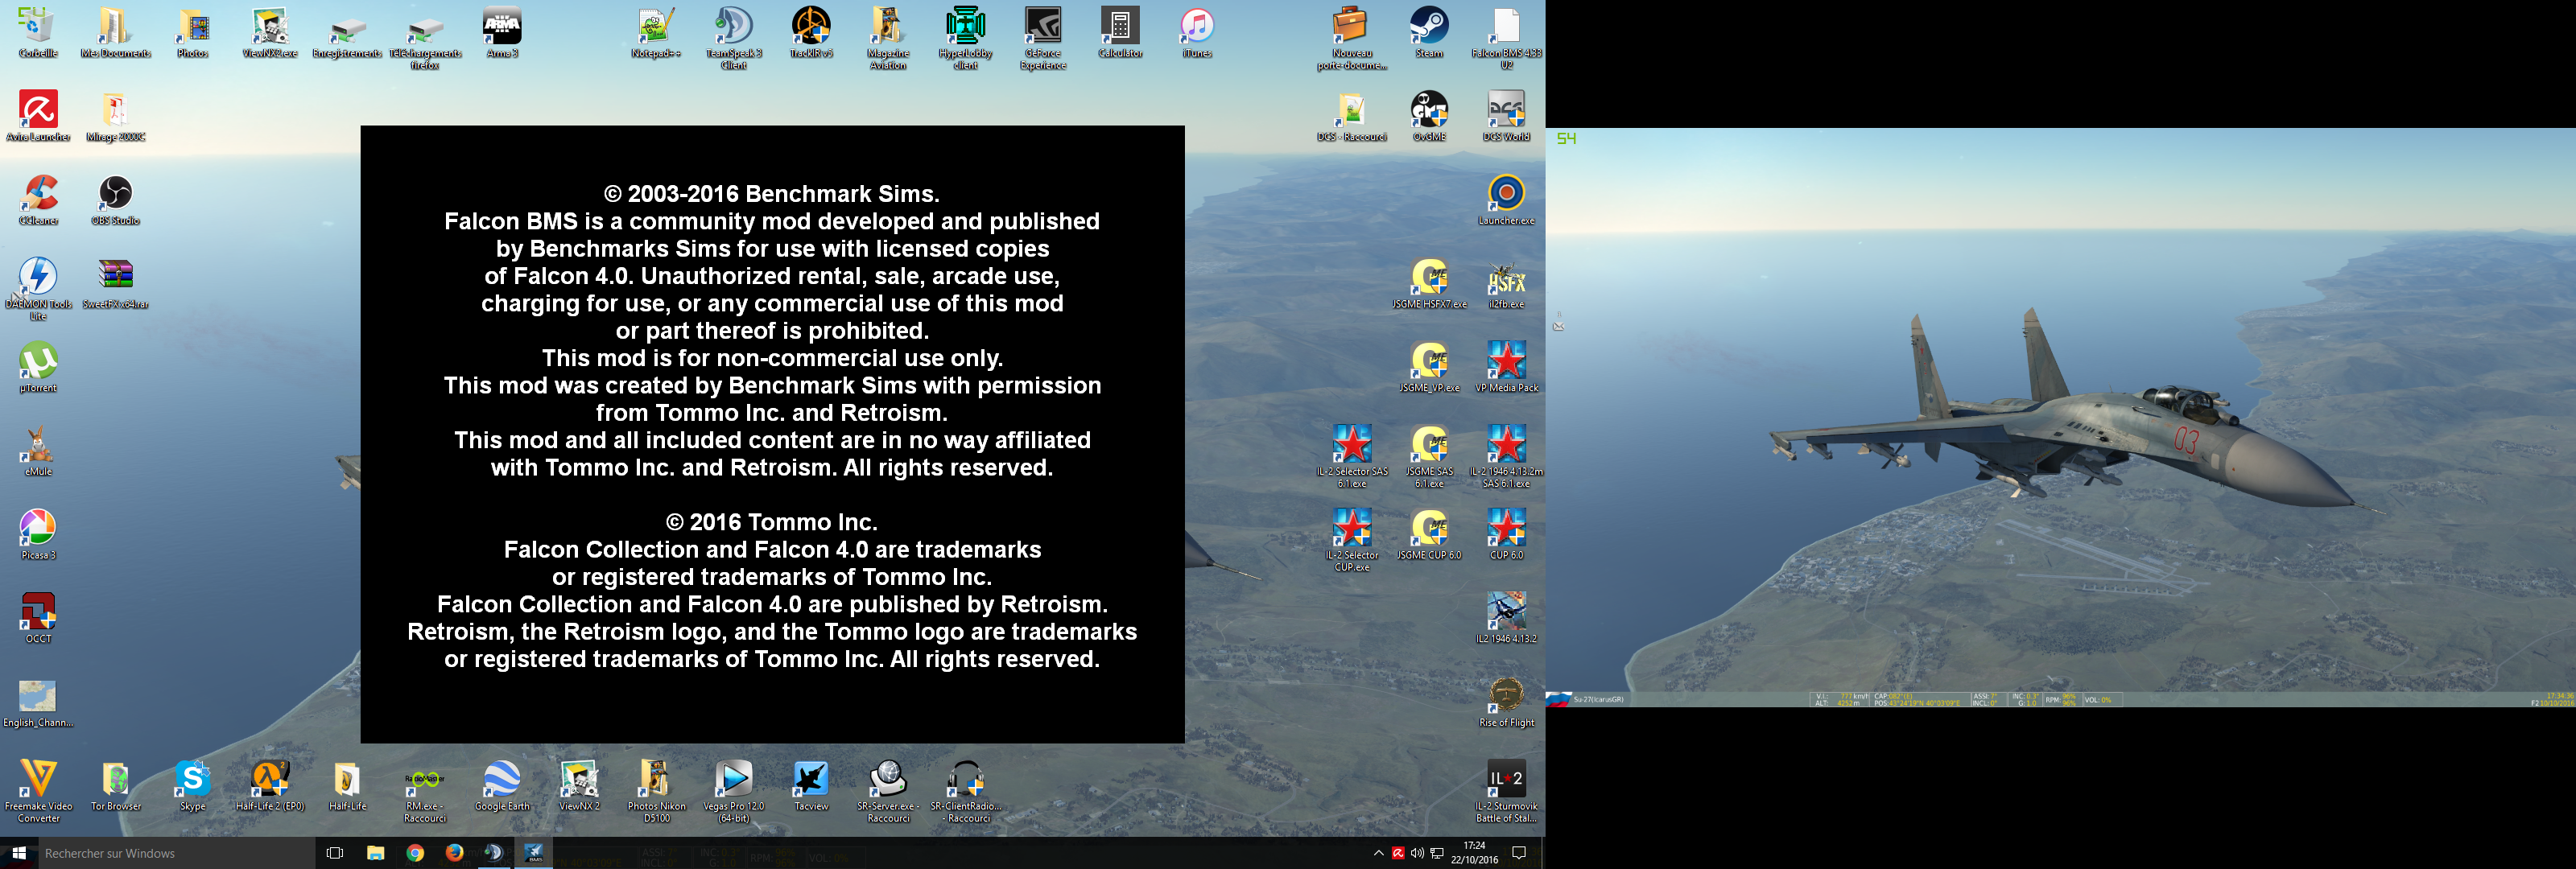2576x869 pixels.
Task: Open Notepad++ desktop icon
Action: coord(656,32)
